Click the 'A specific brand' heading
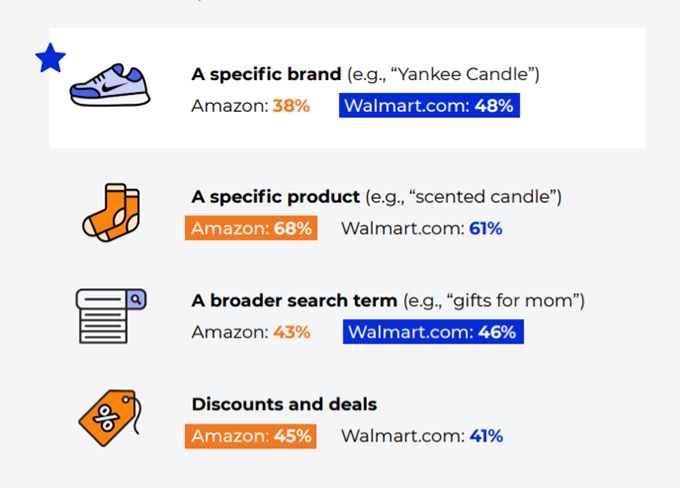Screen dimensions: 680x488 coord(266,74)
